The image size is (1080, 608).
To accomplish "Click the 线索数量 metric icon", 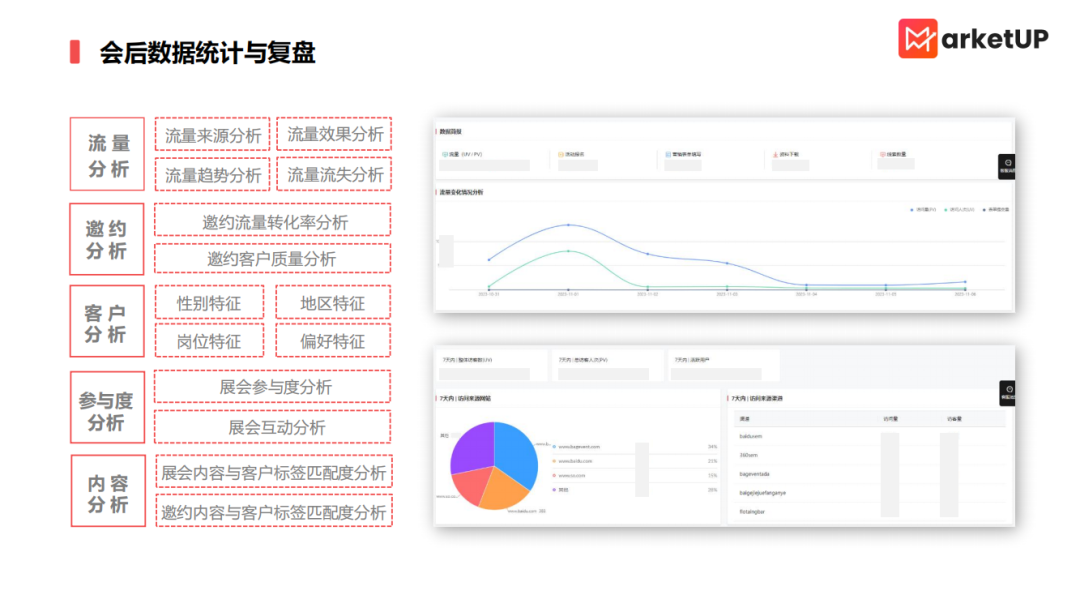I will (883, 155).
